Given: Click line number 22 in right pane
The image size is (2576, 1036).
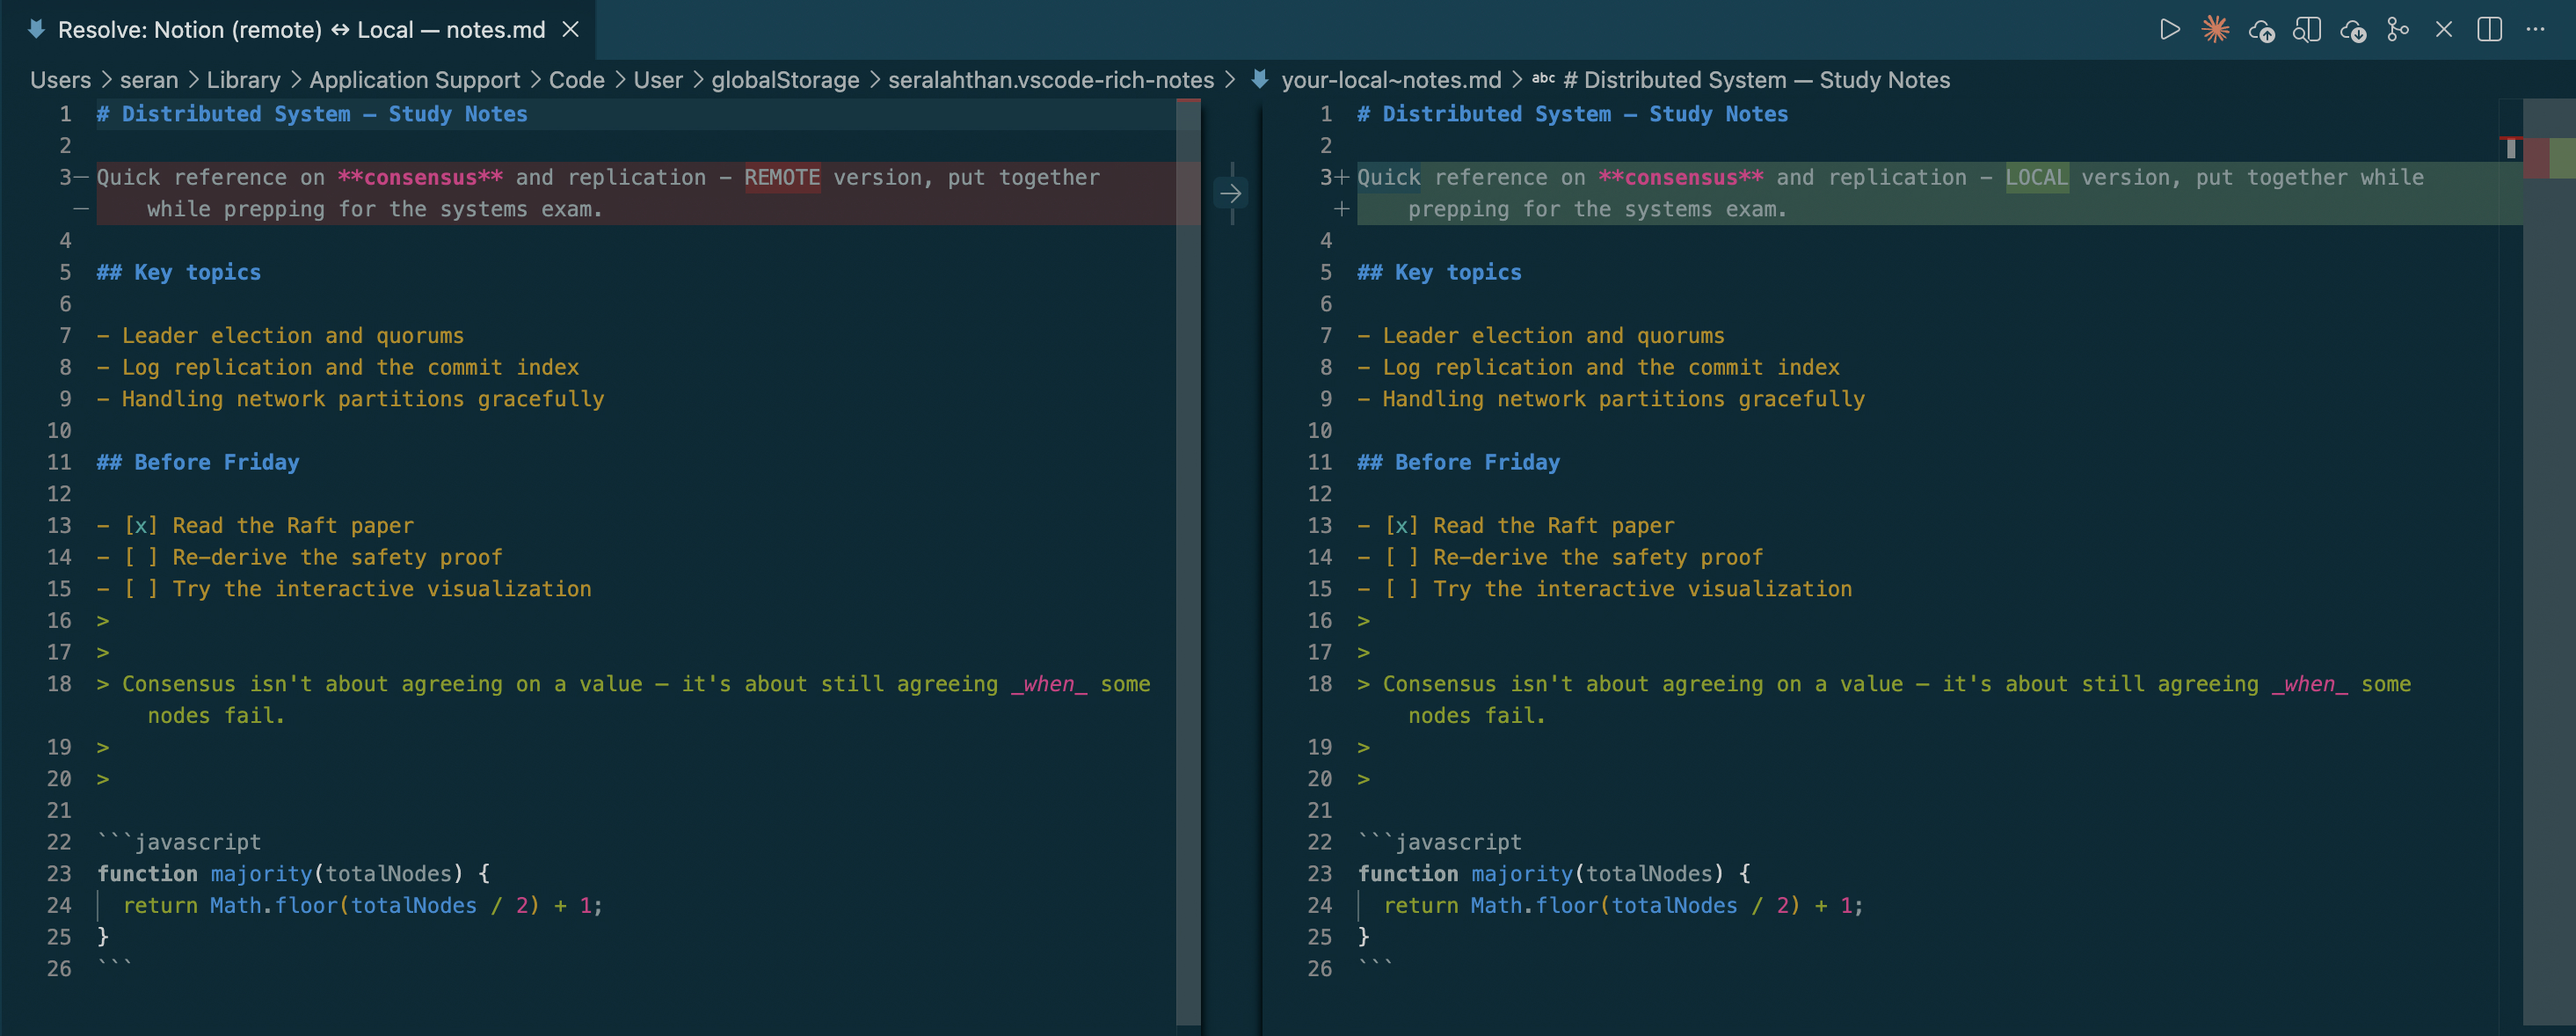Looking at the screenshot, I should click(1319, 842).
